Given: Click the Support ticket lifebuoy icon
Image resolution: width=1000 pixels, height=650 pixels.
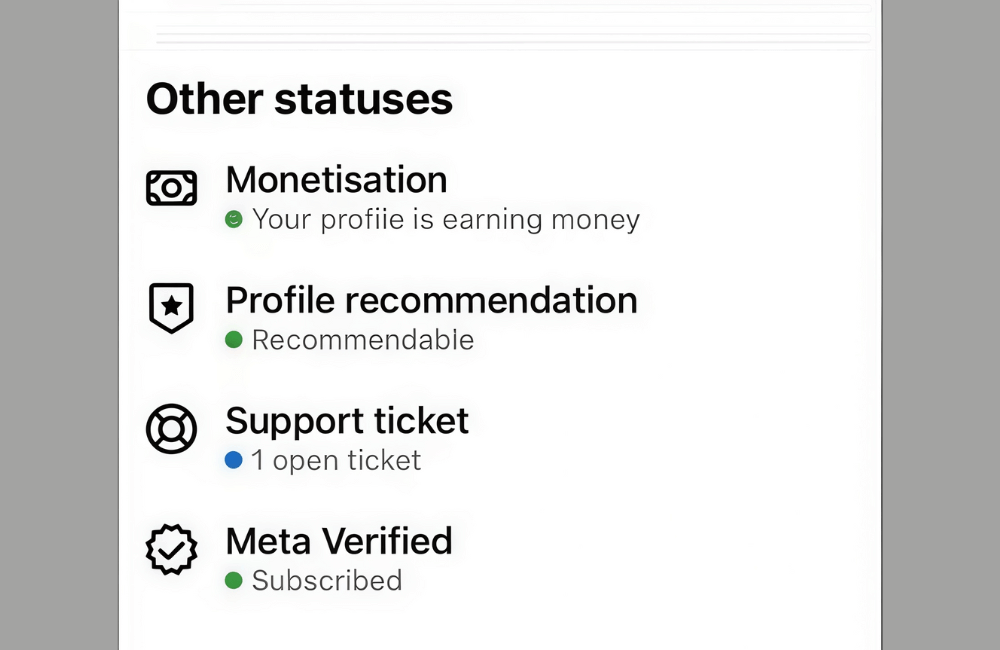Looking at the screenshot, I should (x=171, y=429).
